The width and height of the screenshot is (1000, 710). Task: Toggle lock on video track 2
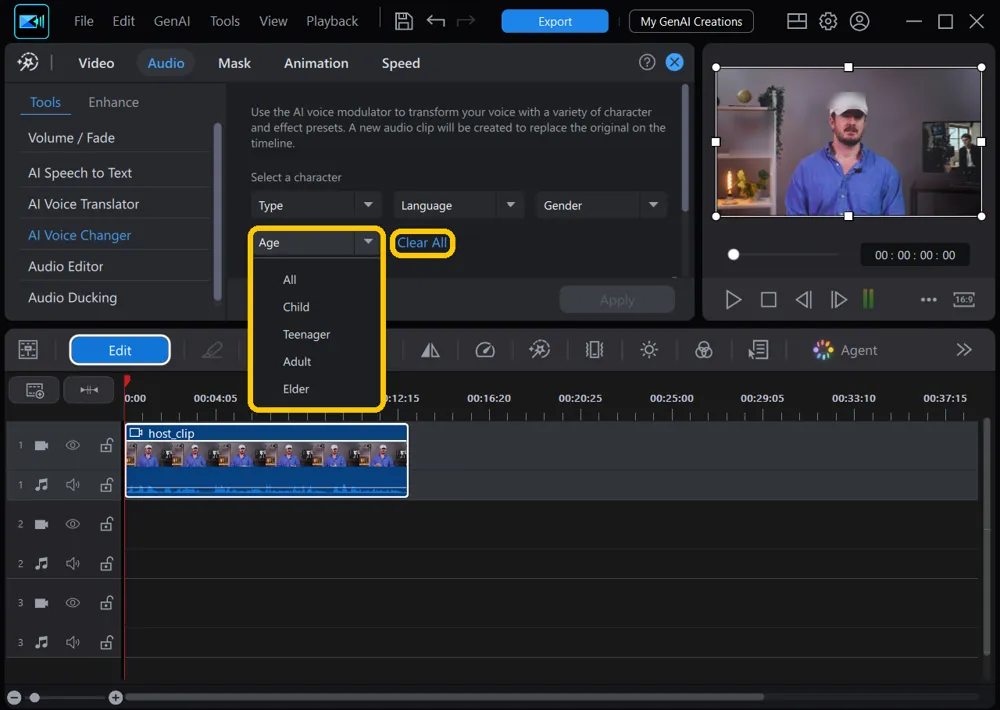click(x=107, y=524)
